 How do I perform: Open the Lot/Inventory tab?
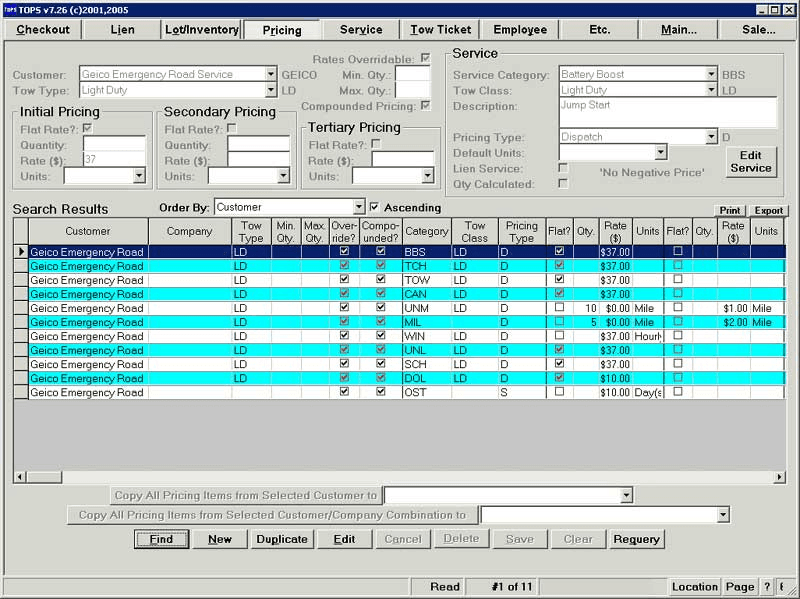202,30
